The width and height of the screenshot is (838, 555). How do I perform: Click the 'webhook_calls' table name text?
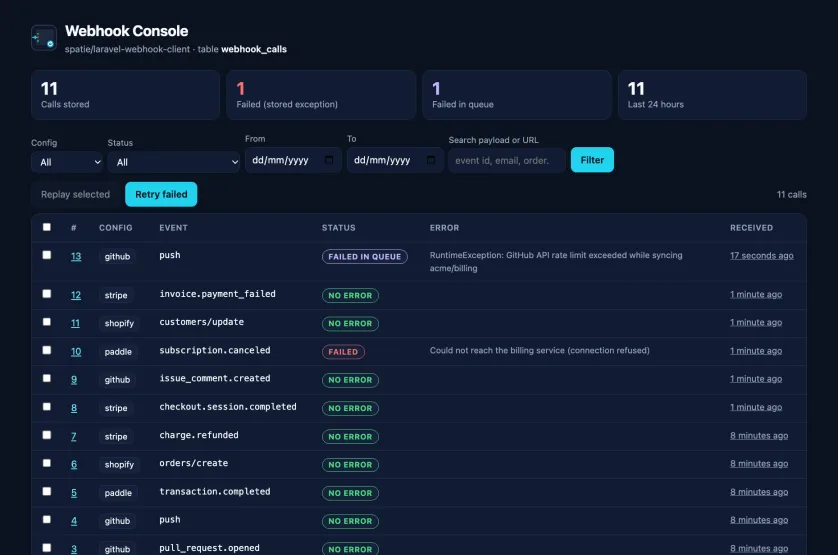click(254, 49)
